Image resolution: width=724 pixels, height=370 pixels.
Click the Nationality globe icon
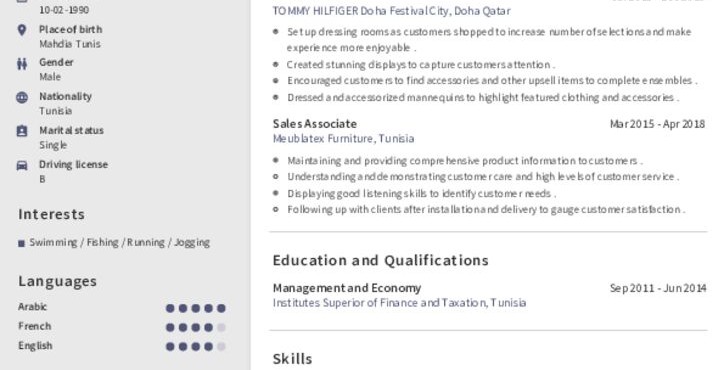coord(22,97)
